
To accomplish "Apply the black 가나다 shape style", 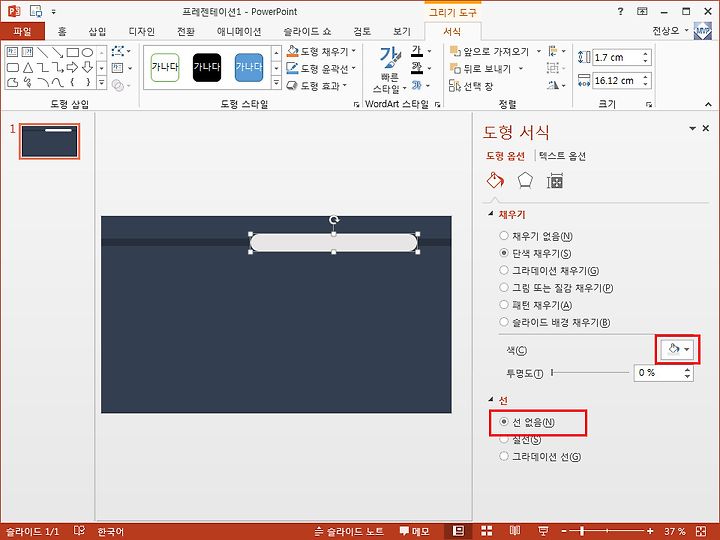I will coord(207,68).
